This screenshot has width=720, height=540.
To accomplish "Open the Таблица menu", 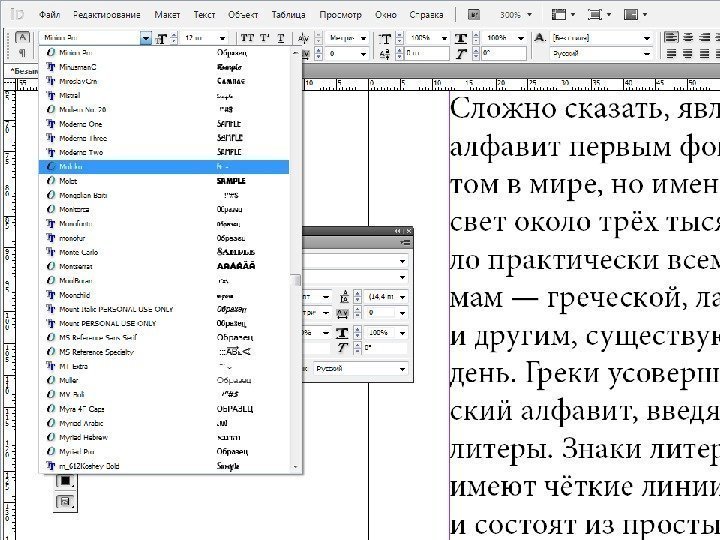I will pos(288,15).
